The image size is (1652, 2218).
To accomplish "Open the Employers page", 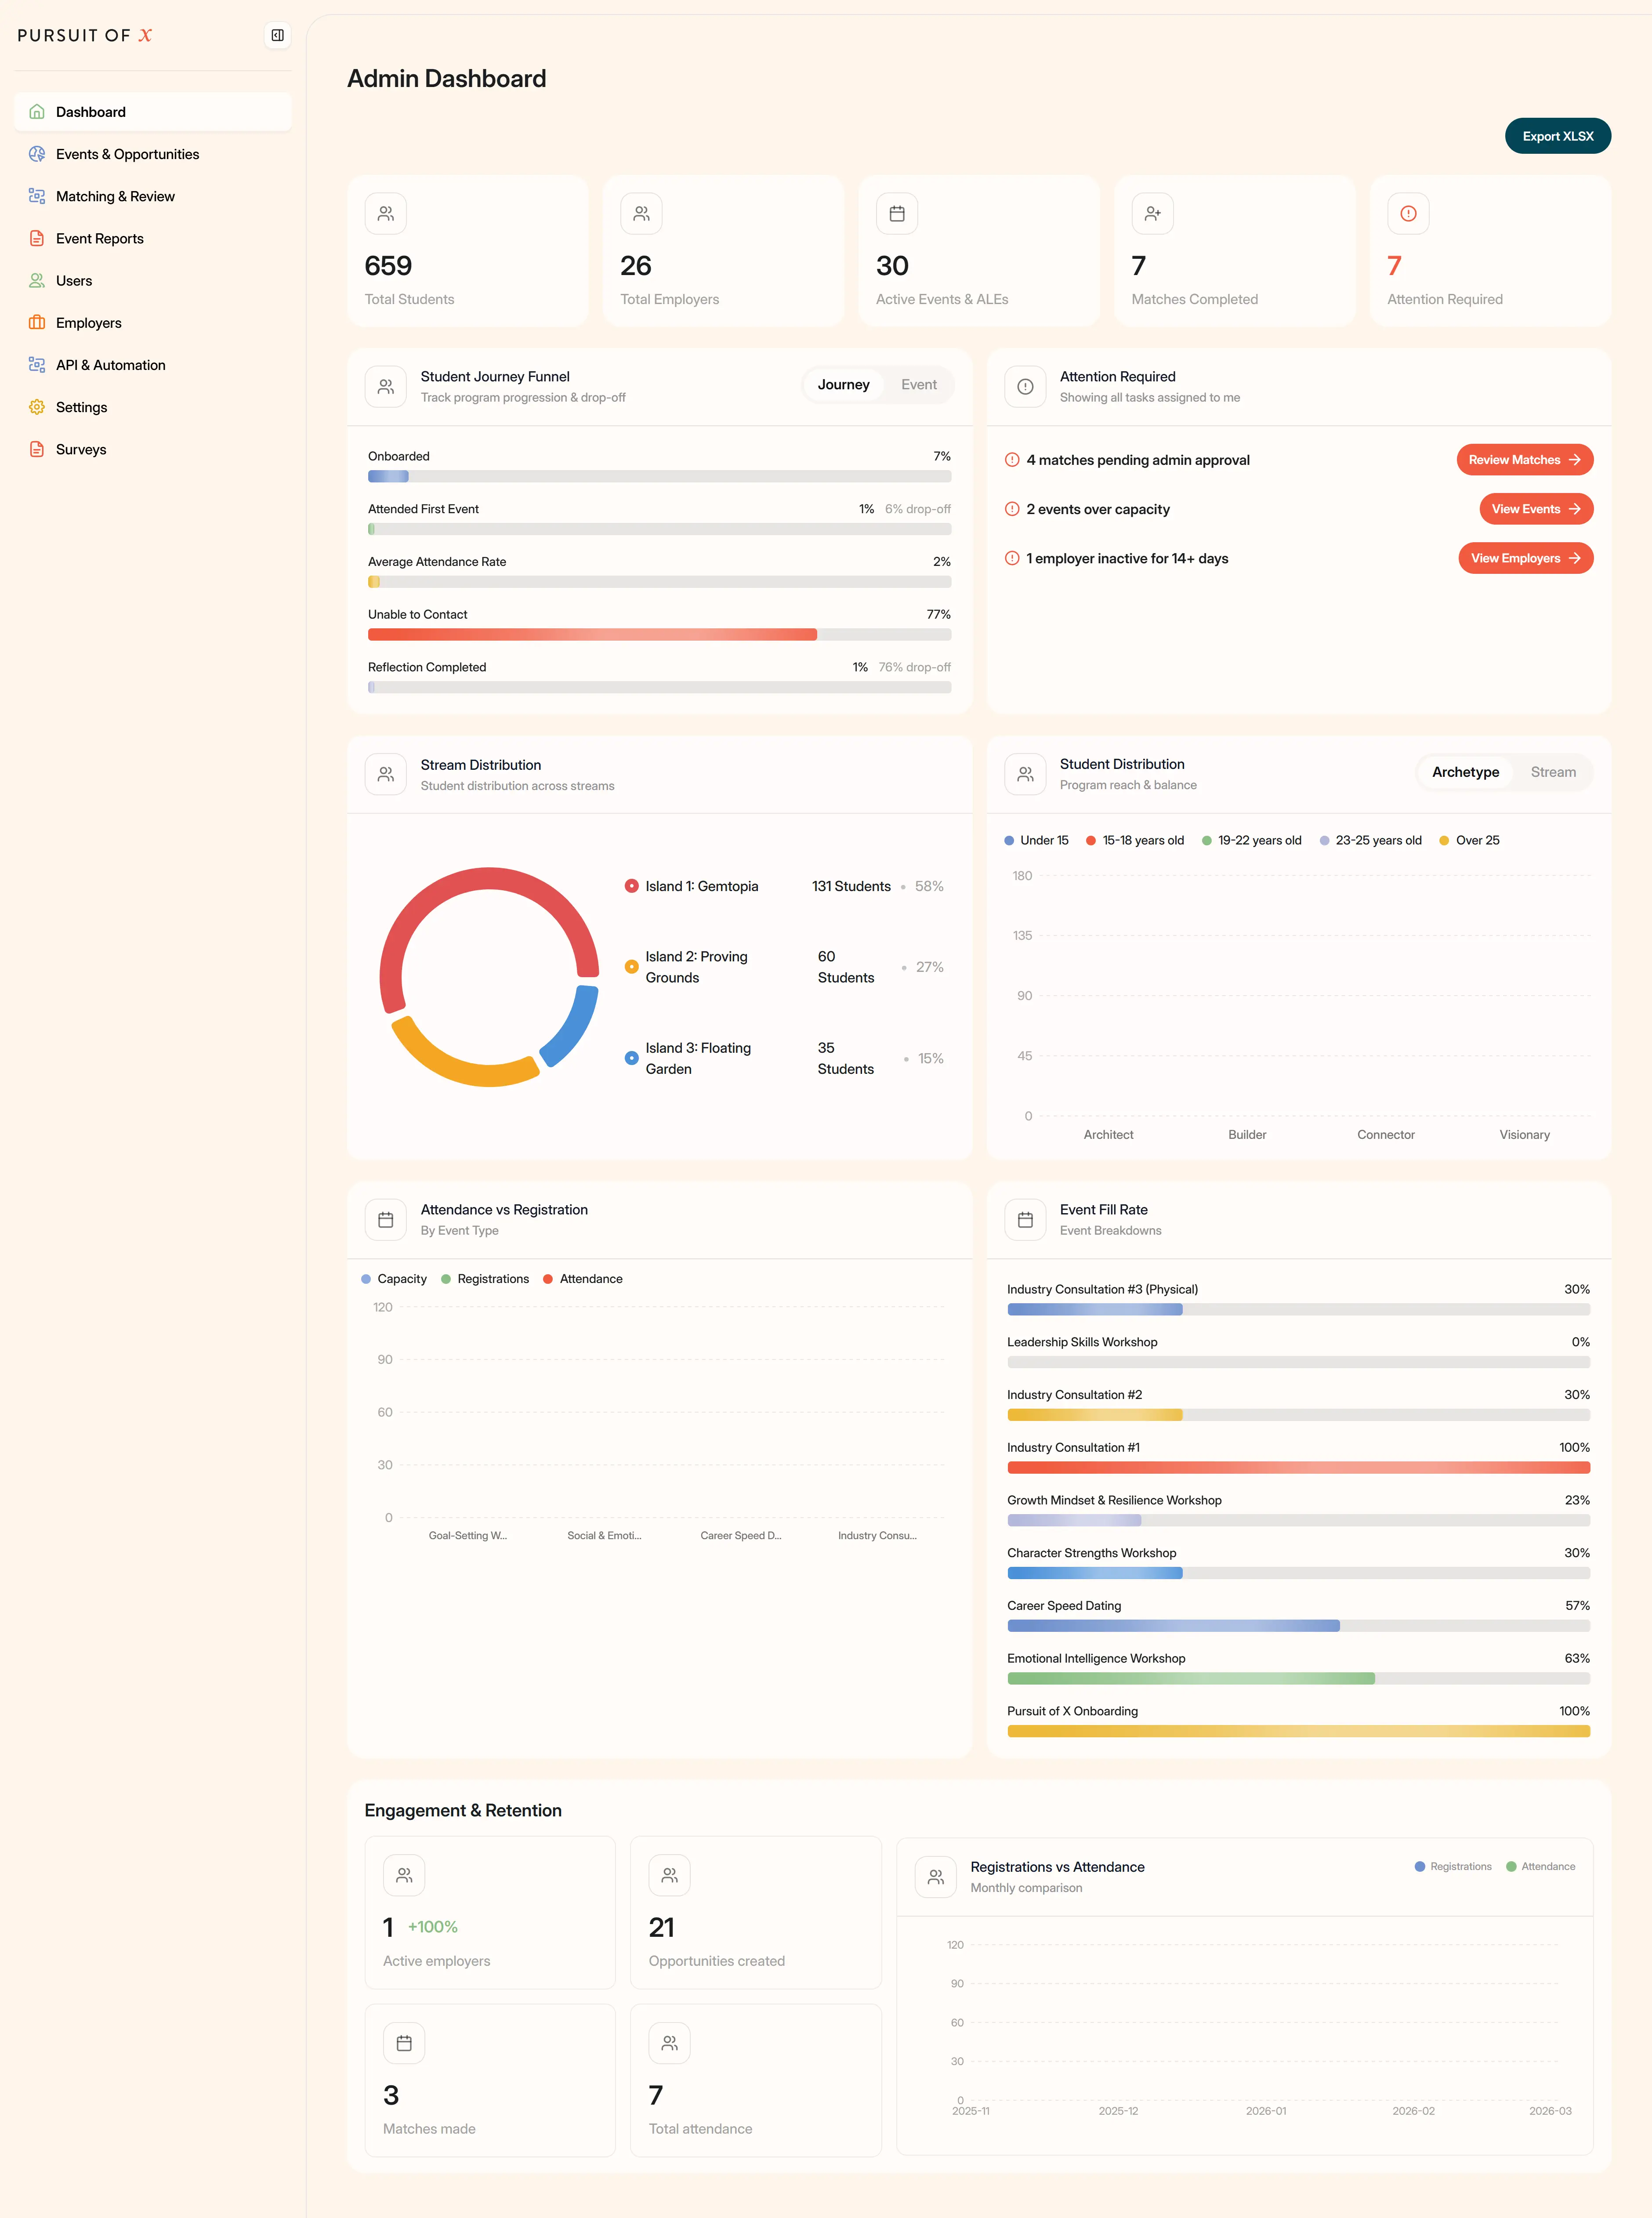I will click(153, 323).
